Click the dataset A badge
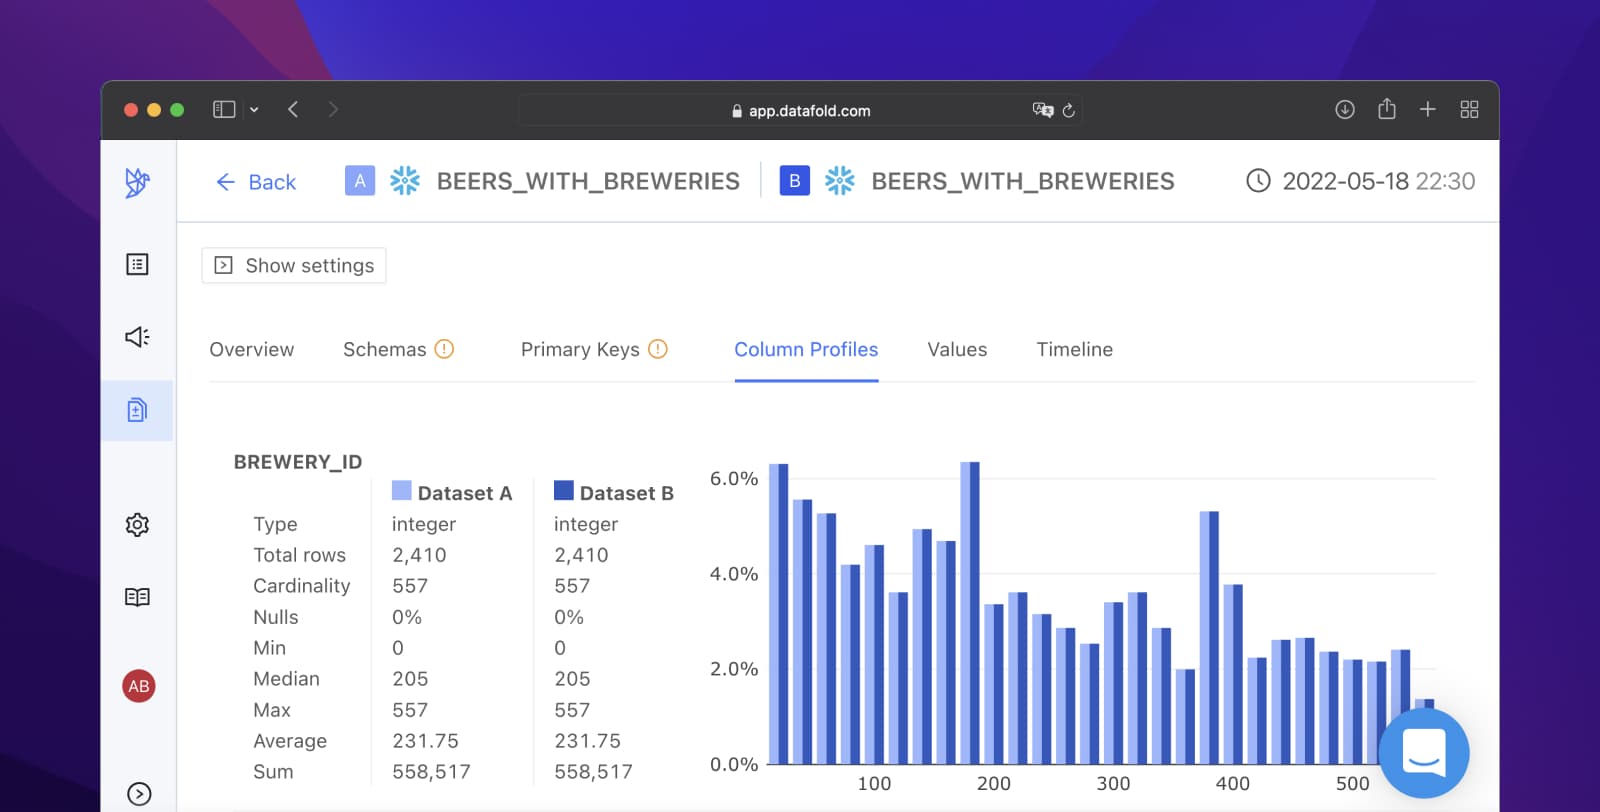1600x812 pixels. (360, 181)
